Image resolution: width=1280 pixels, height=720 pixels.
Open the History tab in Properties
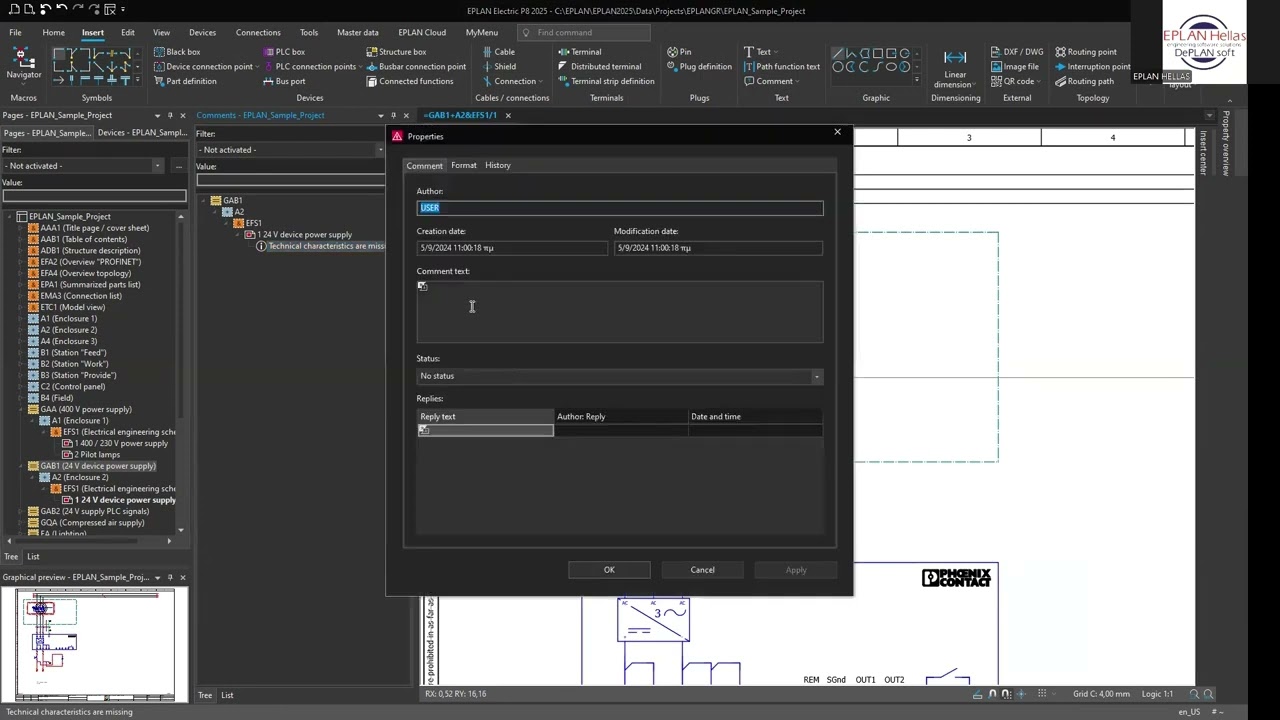[497, 165]
